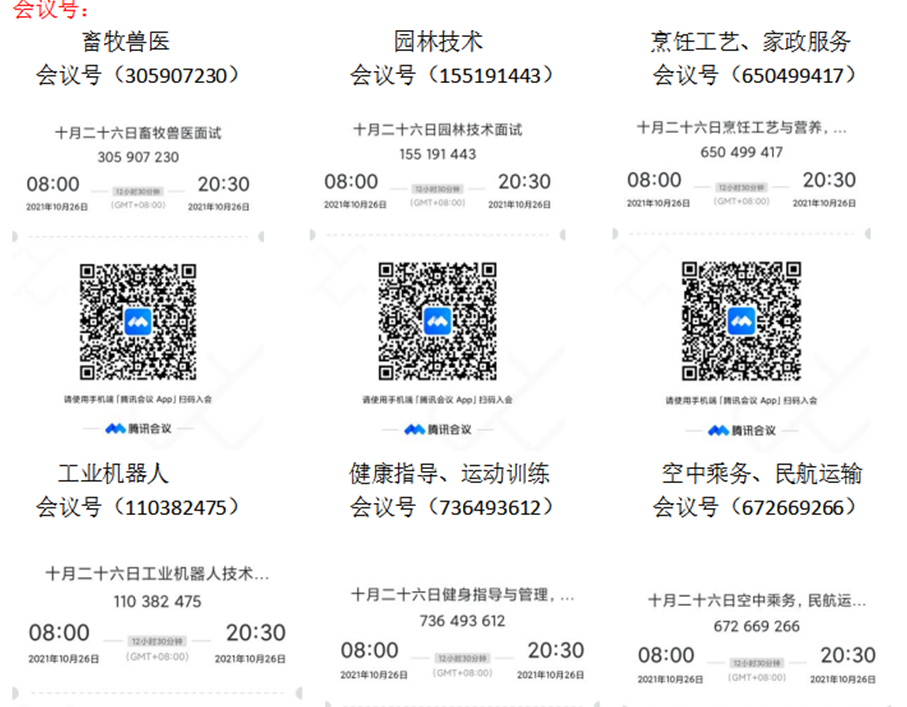The image size is (907, 707).
Task: Click the 腾讯会议 logo below 畜牧兽医 QR code
Action: tap(138, 429)
